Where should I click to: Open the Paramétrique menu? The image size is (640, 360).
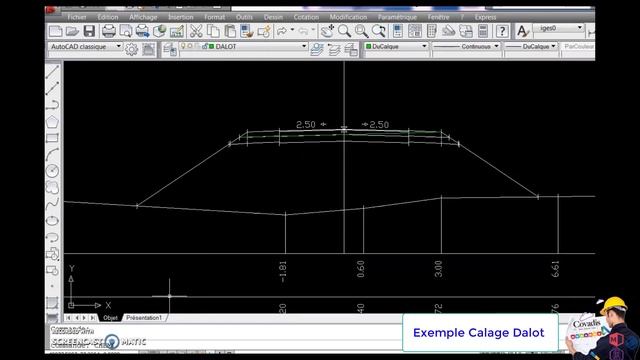397,17
